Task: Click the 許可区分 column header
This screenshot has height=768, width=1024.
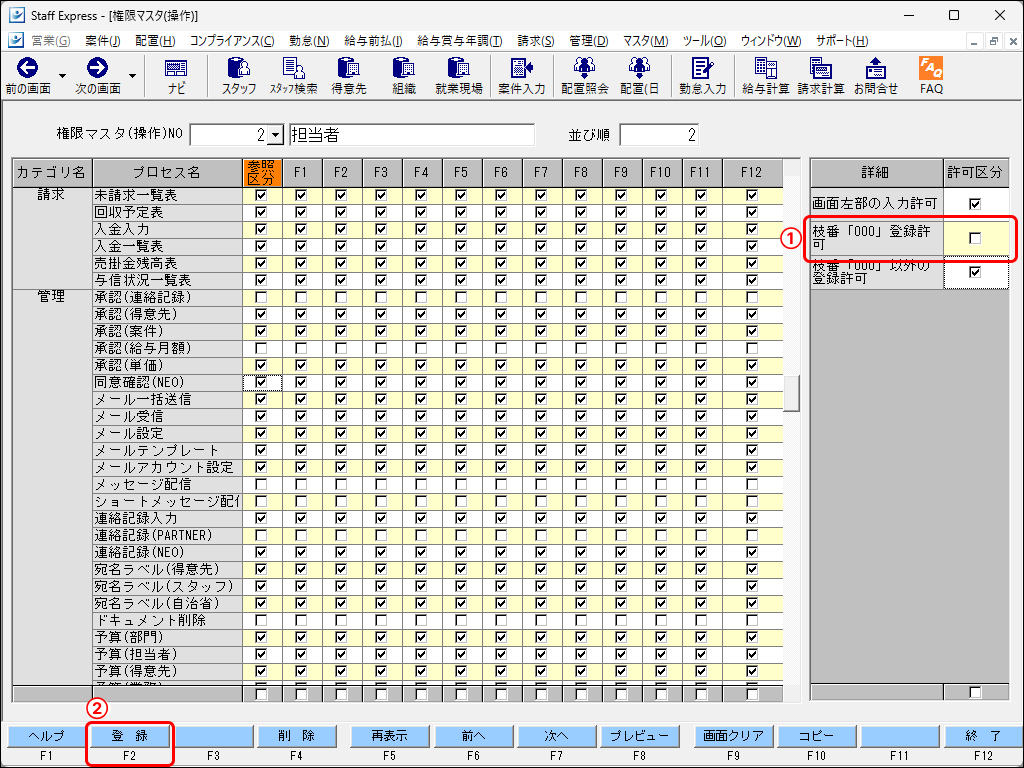Action: click(x=975, y=172)
